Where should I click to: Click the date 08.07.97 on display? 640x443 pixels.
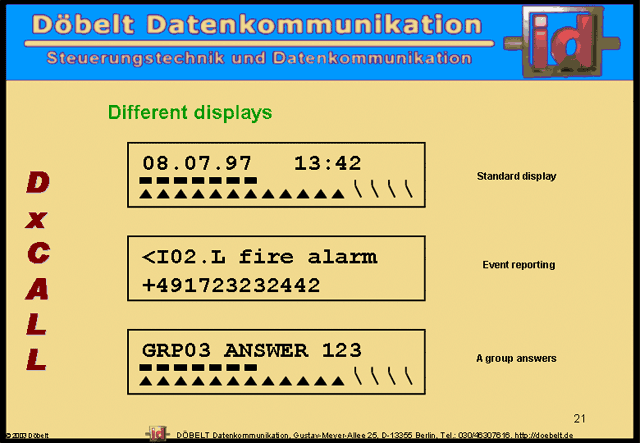coord(197,163)
